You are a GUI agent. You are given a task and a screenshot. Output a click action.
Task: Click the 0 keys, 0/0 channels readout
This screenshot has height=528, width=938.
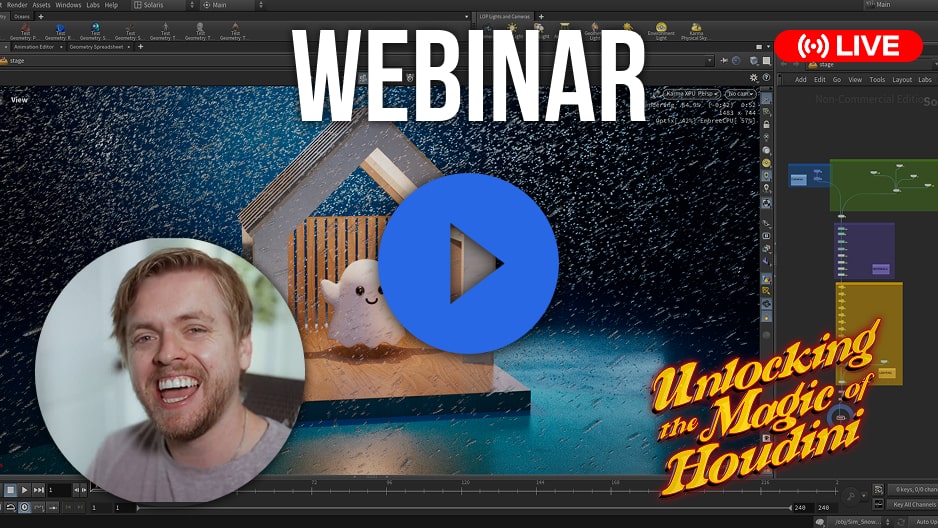pyautogui.click(x=913, y=489)
